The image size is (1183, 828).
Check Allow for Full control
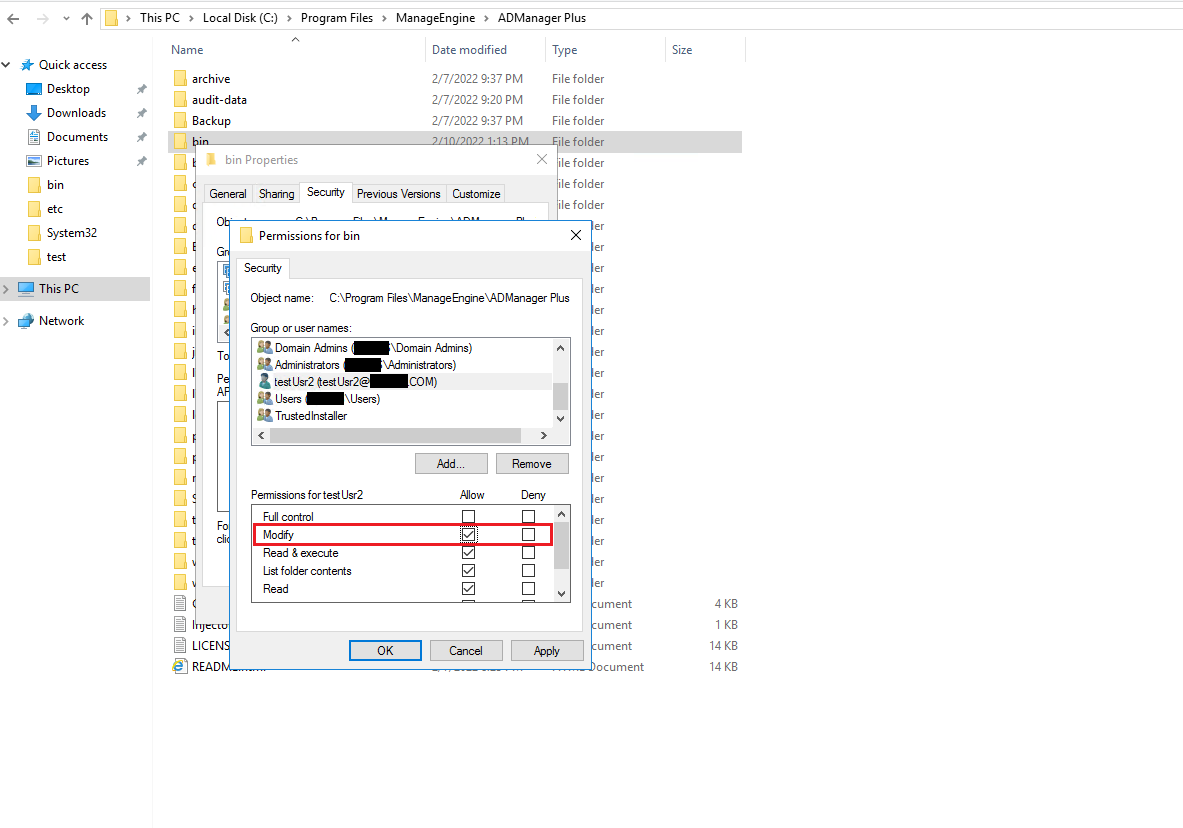469,516
